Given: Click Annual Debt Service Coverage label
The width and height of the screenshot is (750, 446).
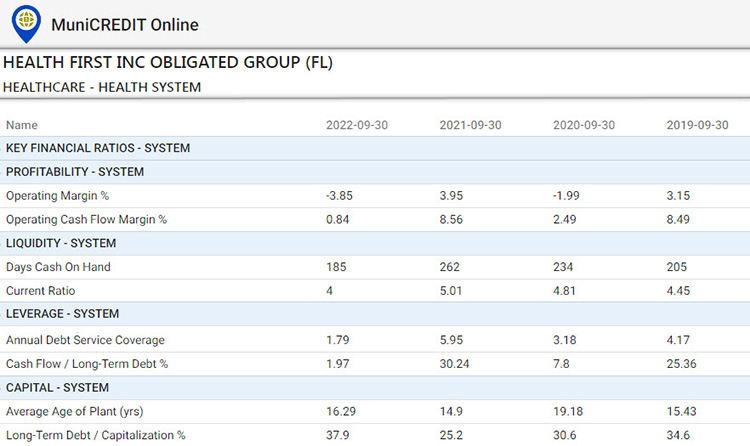Looking at the screenshot, I should click(85, 340).
